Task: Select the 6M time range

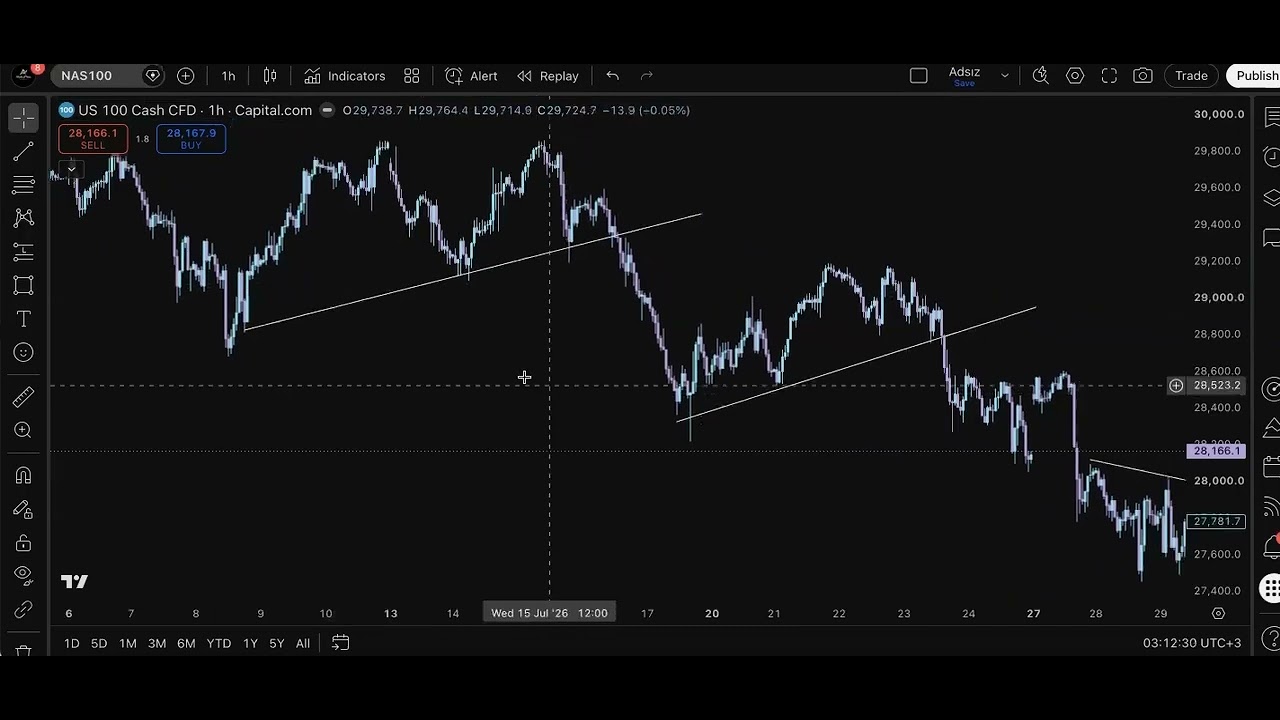Action: tap(186, 643)
